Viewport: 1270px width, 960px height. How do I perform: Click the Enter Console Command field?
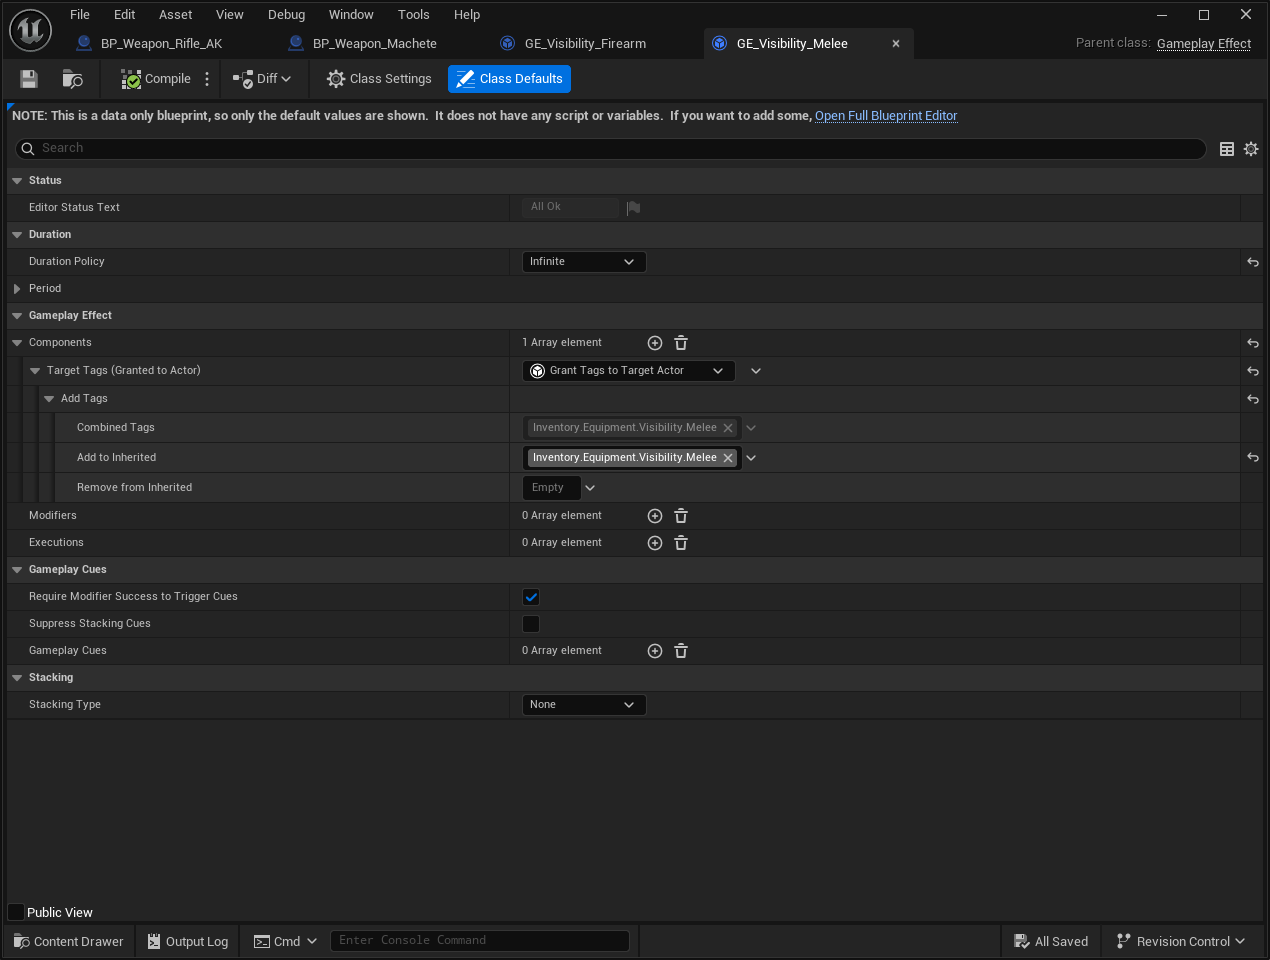pos(480,940)
